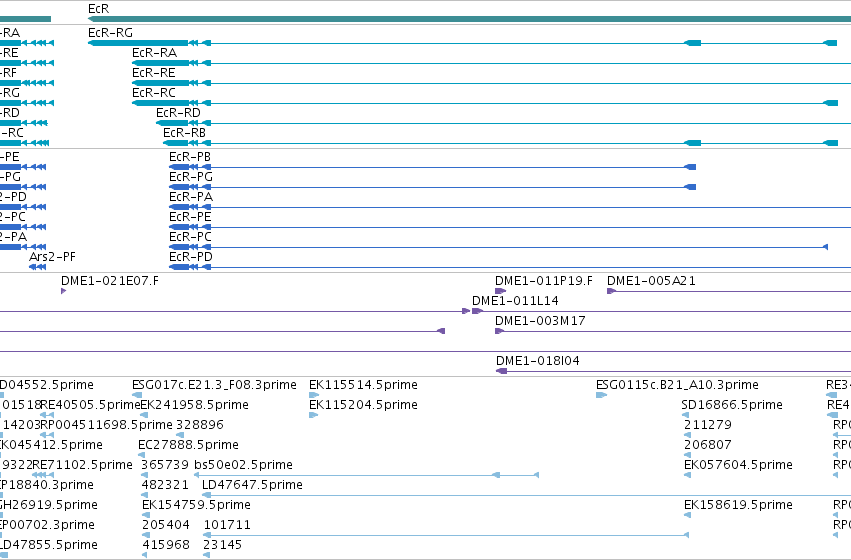Click the EcR-PC protein label

[x=190, y=237]
